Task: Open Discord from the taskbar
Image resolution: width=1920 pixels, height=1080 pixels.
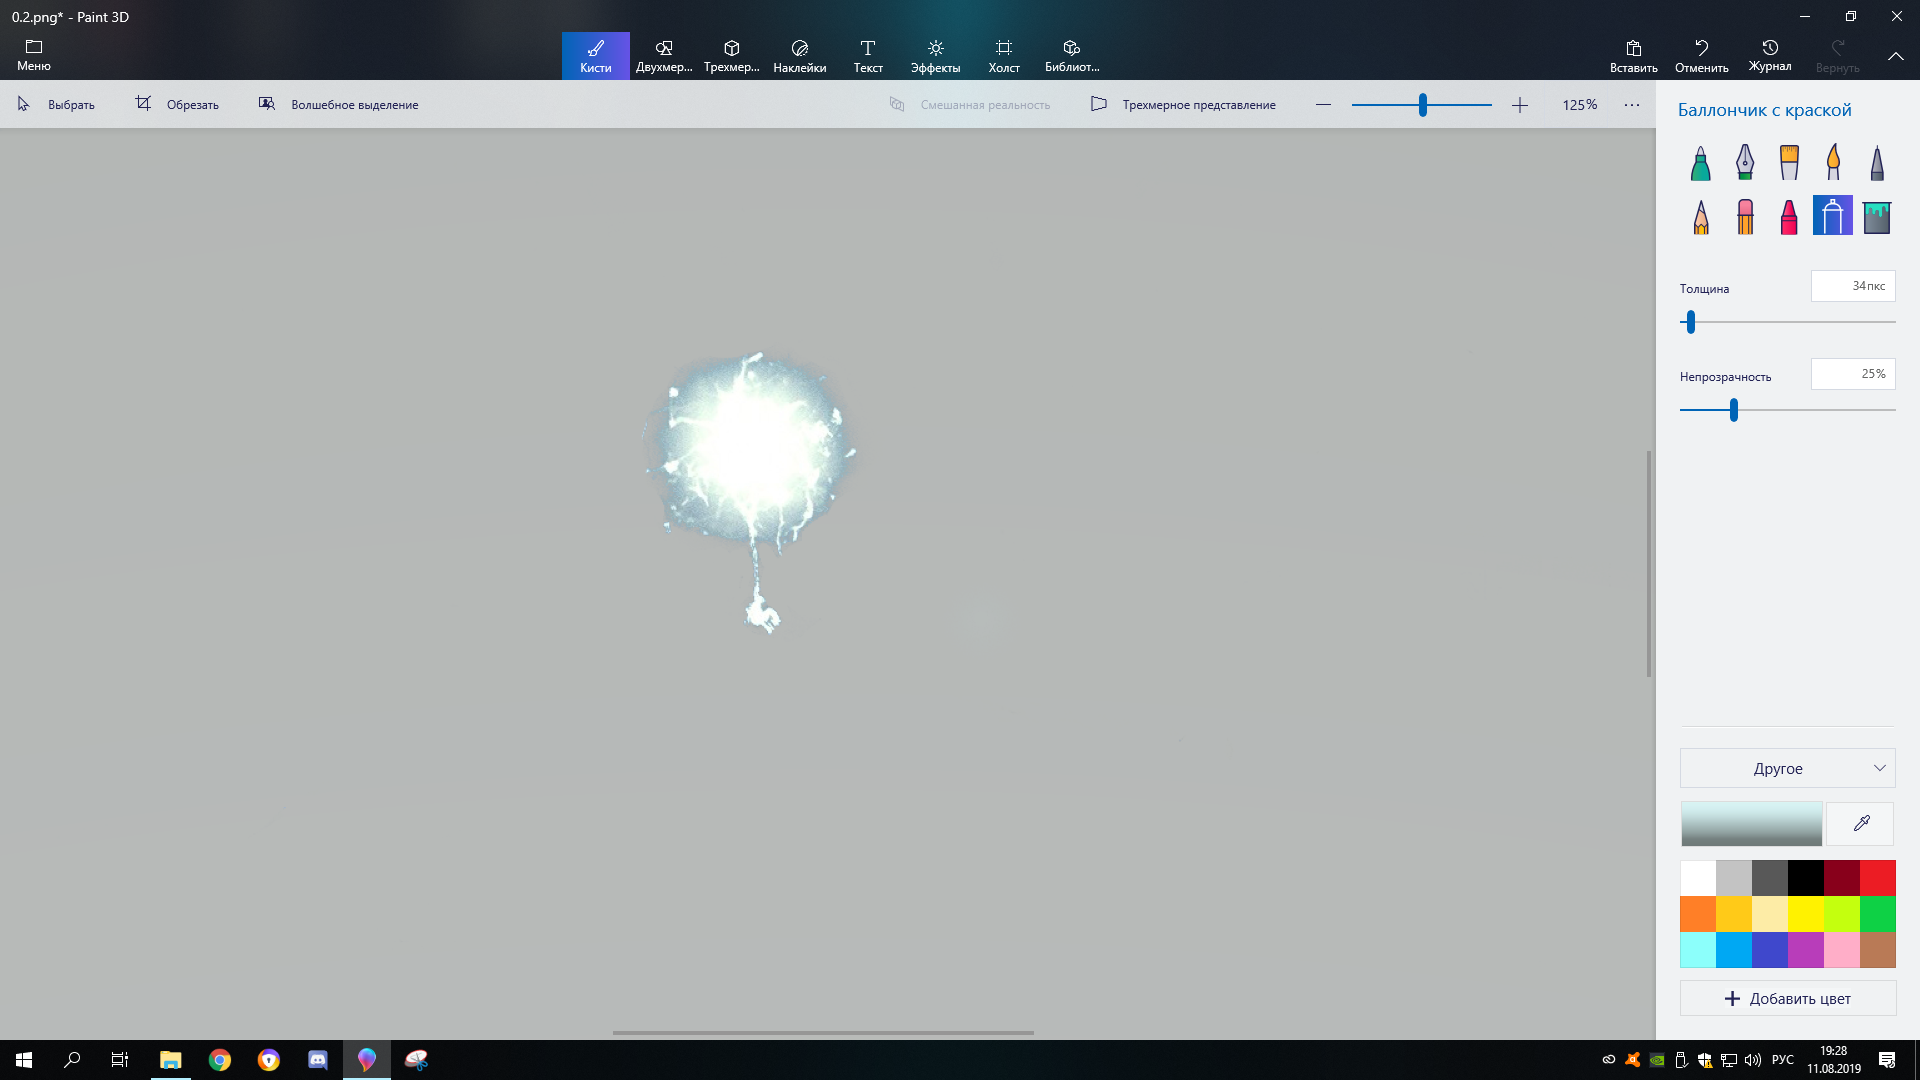Action: [318, 1060]
